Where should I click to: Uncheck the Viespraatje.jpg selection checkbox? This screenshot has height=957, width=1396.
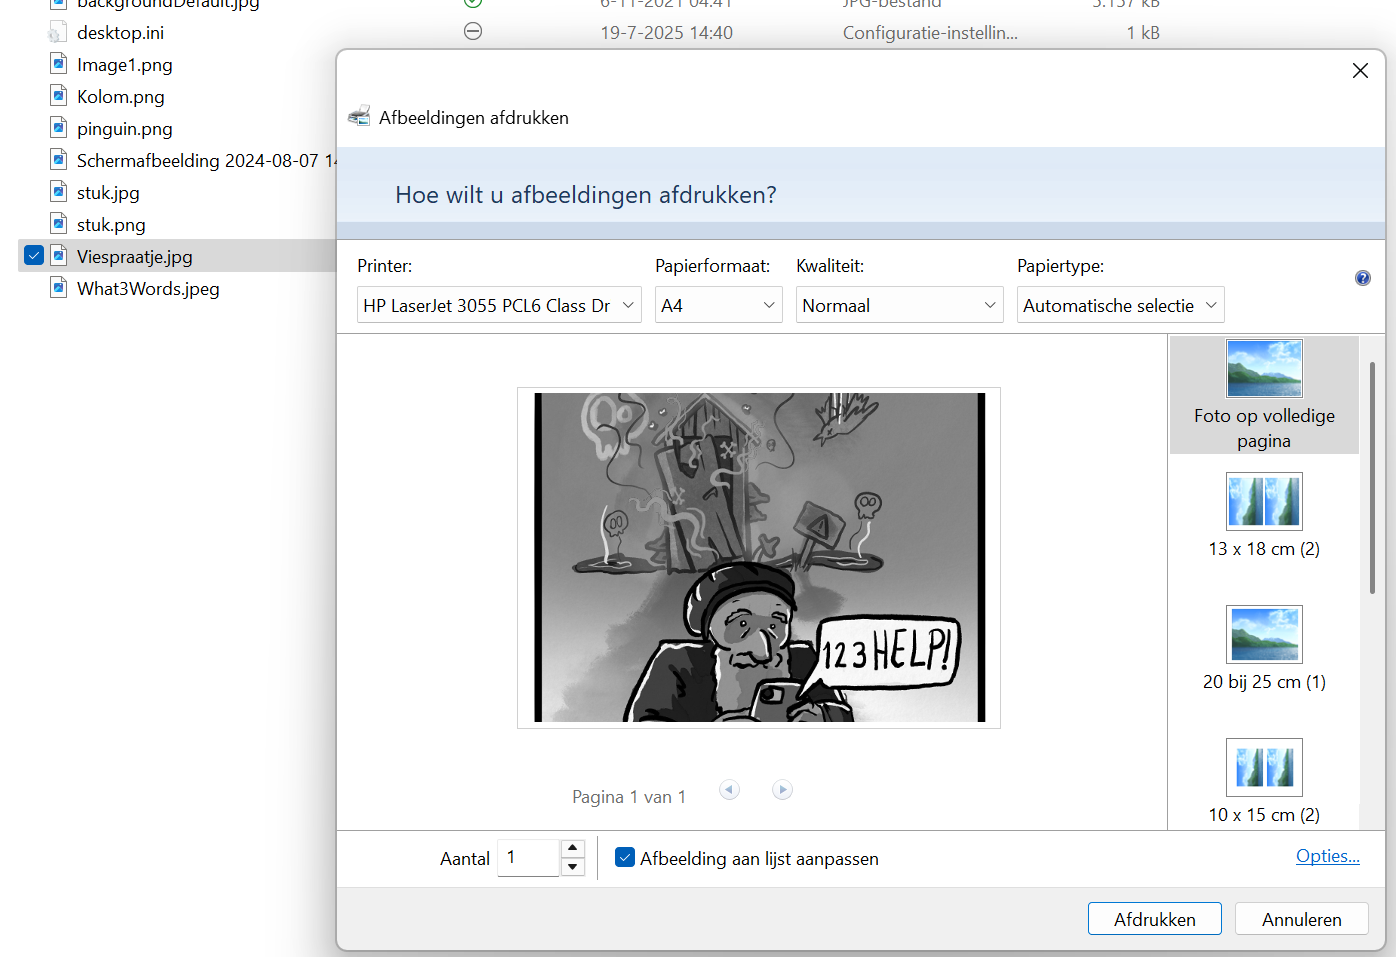click(33, 256)
